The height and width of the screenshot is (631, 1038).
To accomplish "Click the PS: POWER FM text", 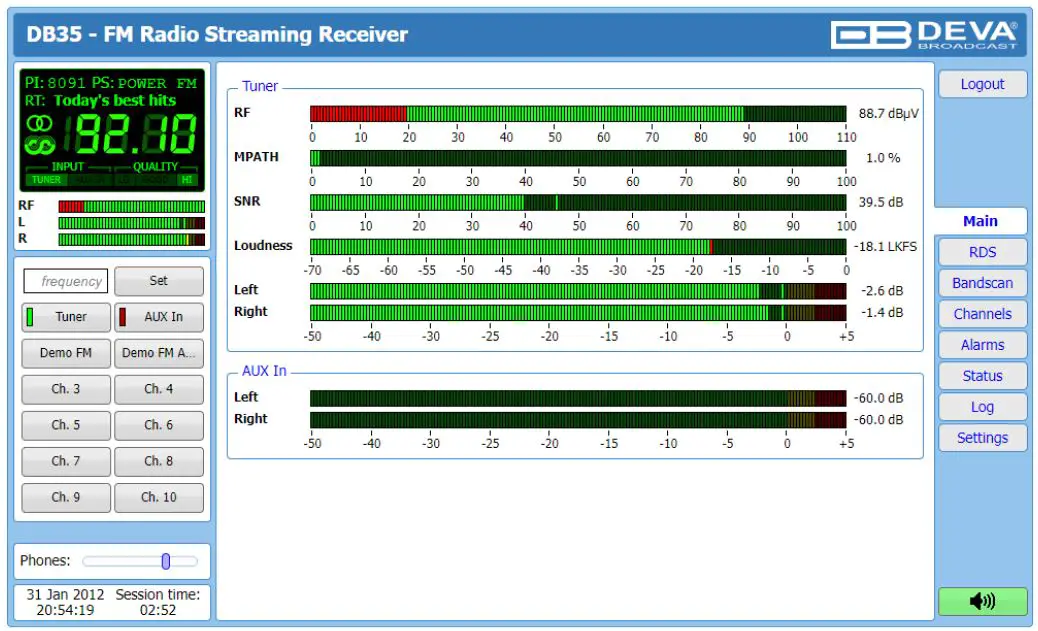I will click(x=144, y=83).
